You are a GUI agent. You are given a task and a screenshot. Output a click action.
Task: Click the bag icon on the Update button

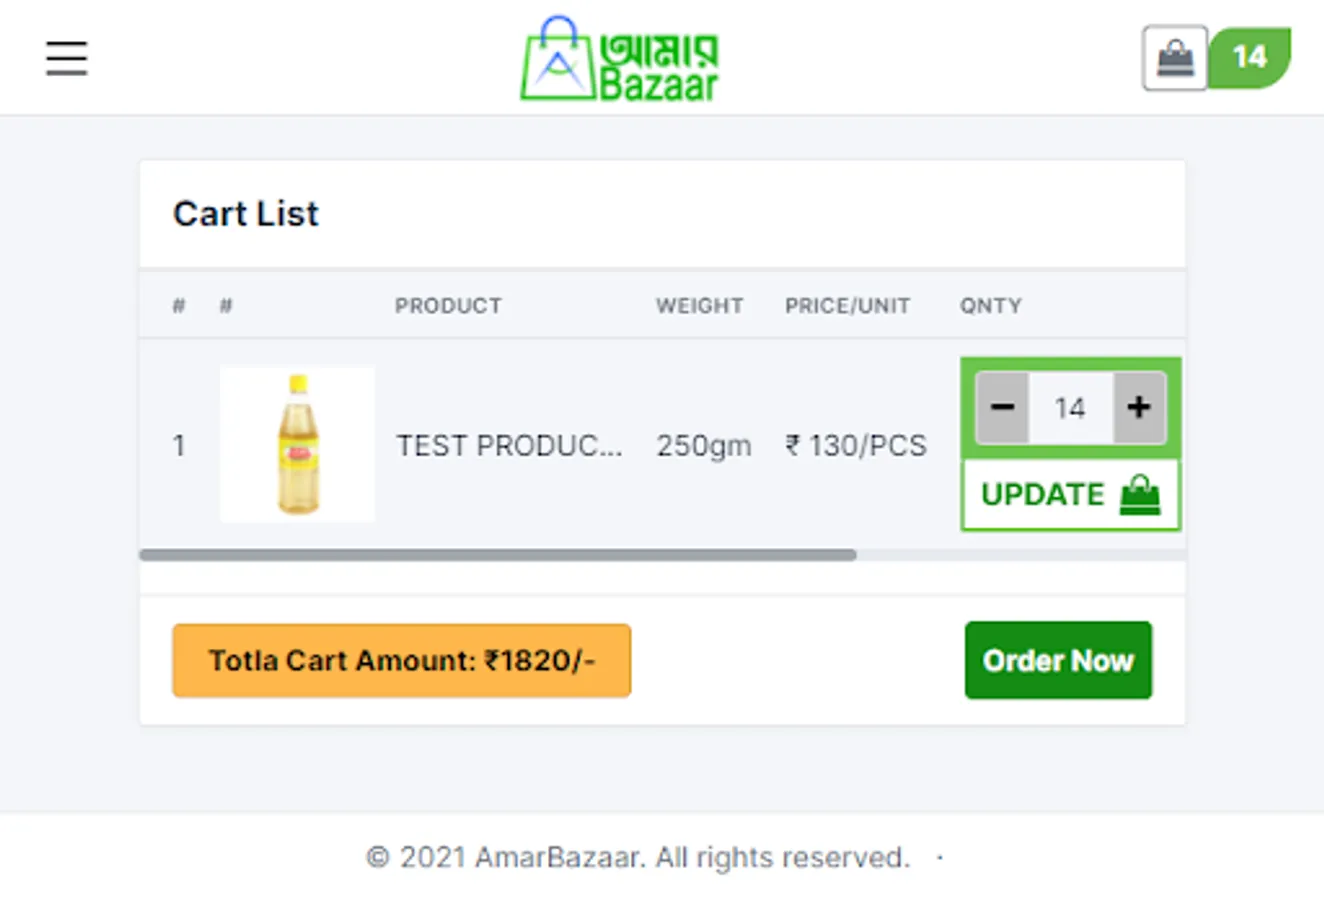[x=1140, y=495]
